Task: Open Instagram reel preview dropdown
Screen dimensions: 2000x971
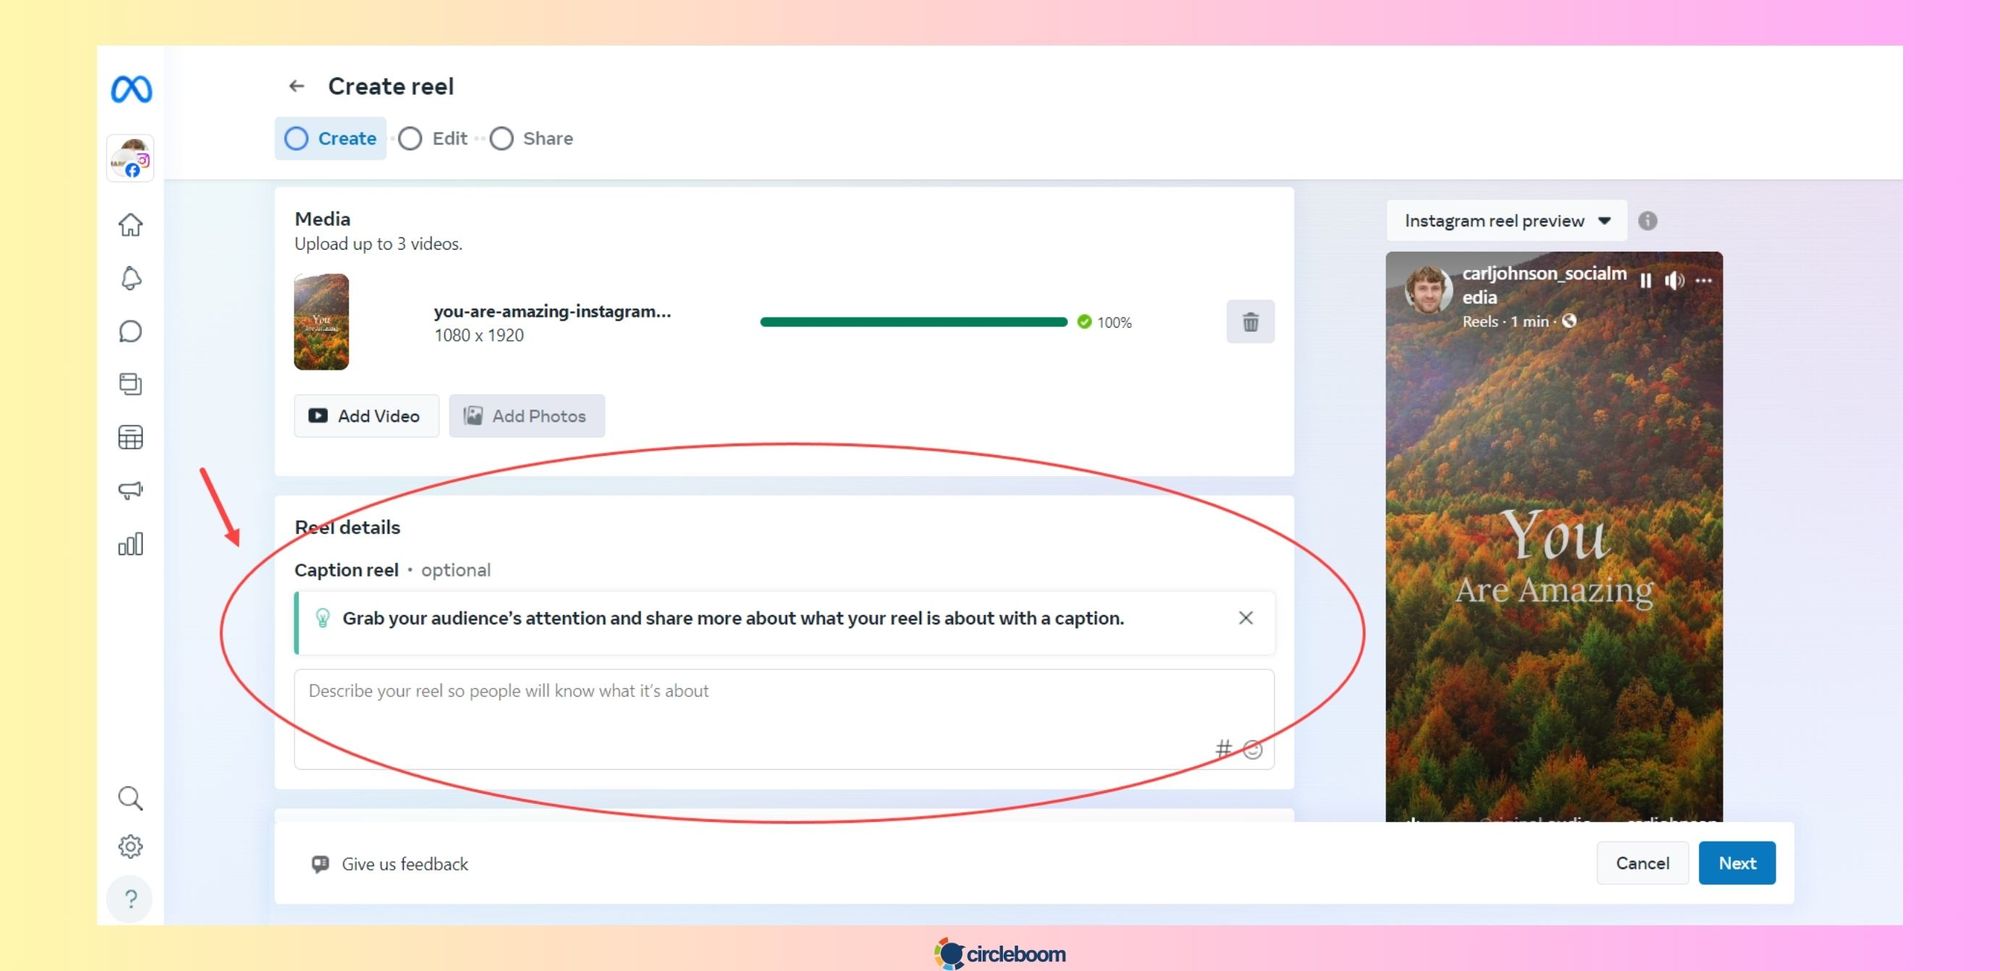Action: tap(1507, 221)
